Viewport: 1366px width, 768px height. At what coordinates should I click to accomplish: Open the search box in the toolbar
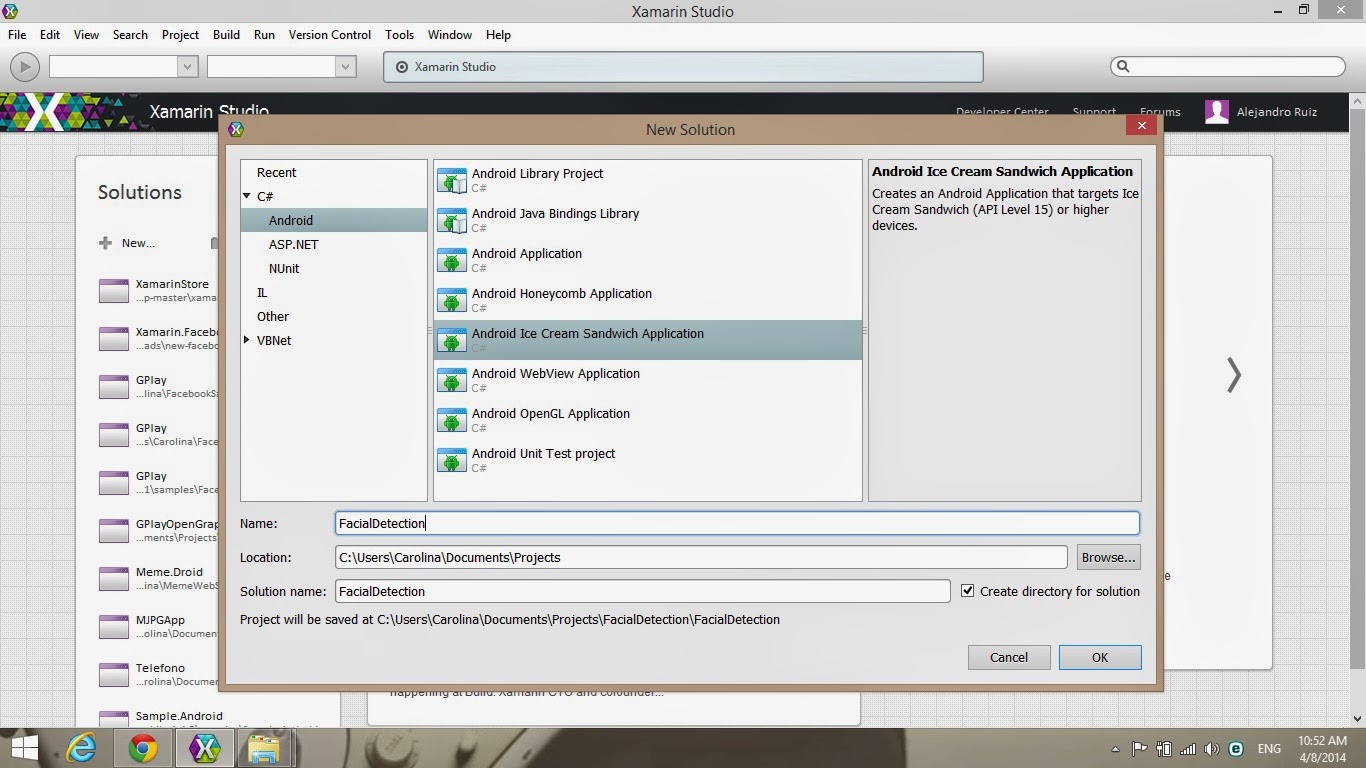click(1227, 66)
